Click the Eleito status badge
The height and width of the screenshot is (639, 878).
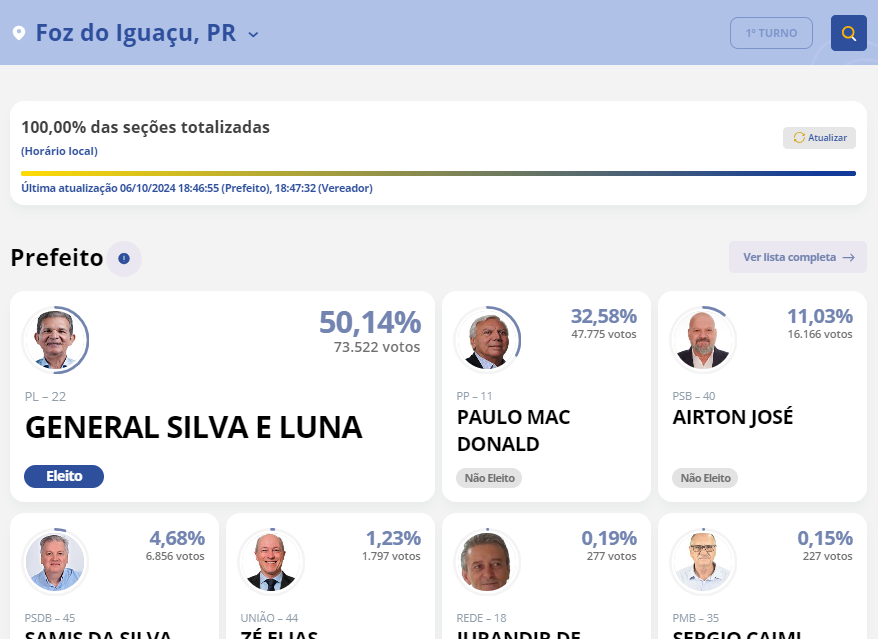(x=64, y=477)
